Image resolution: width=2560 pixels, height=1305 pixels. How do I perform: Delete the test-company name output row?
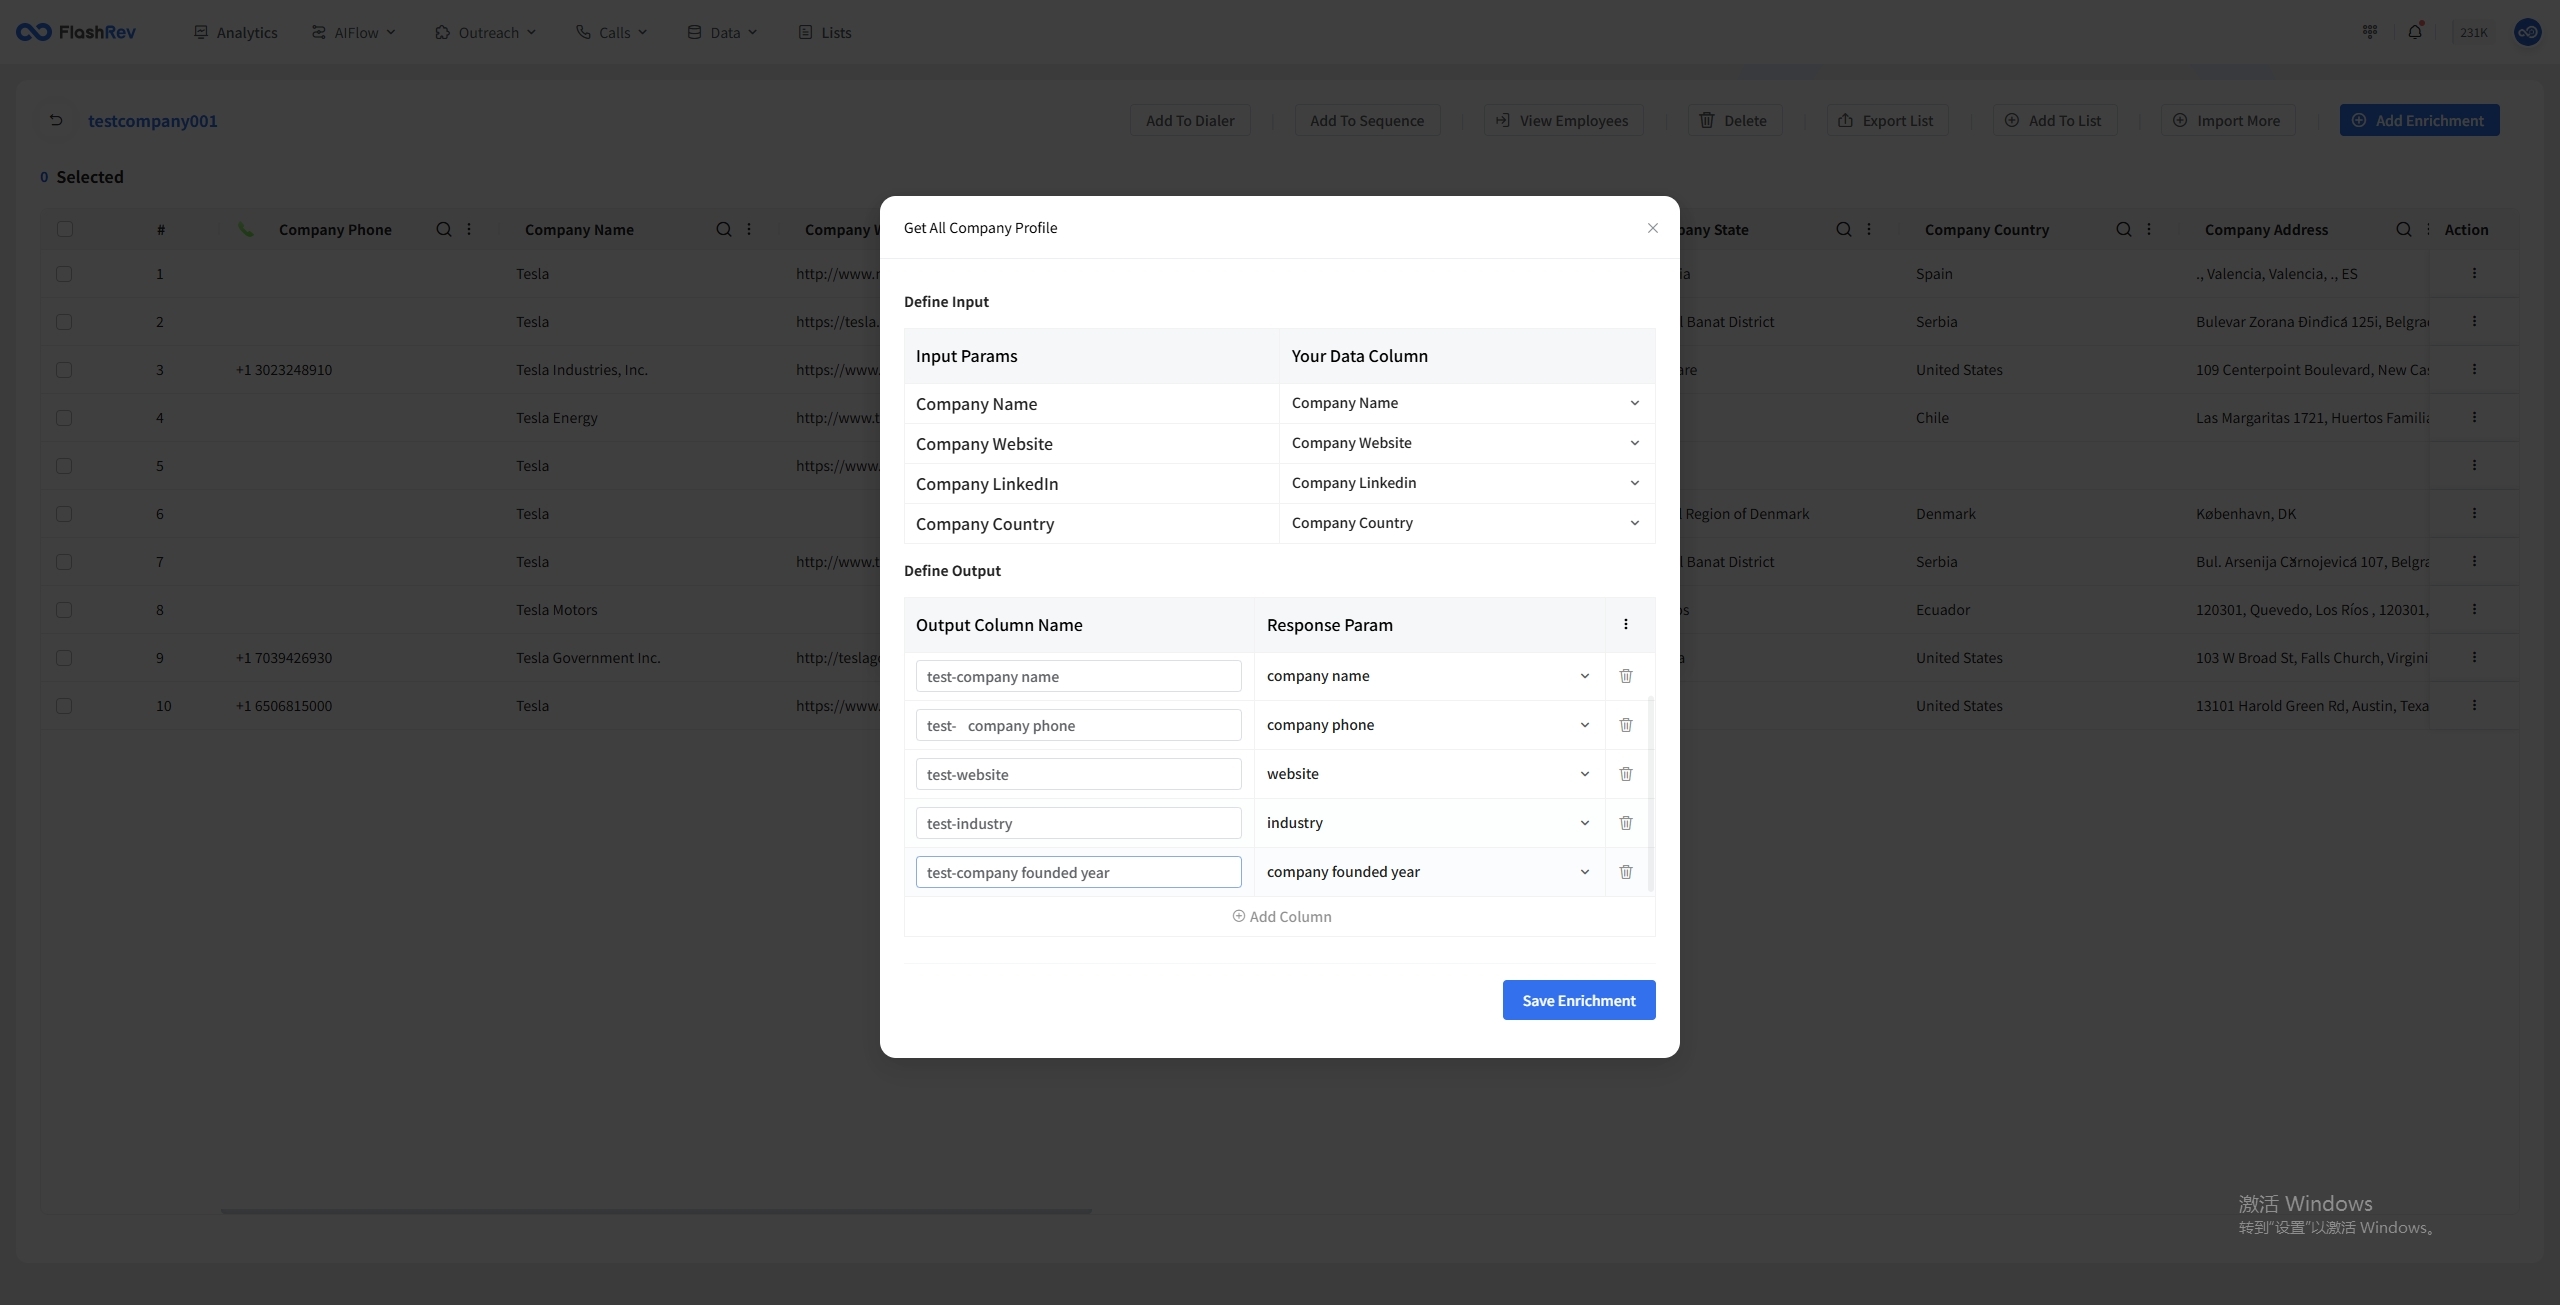[1625, 676]
